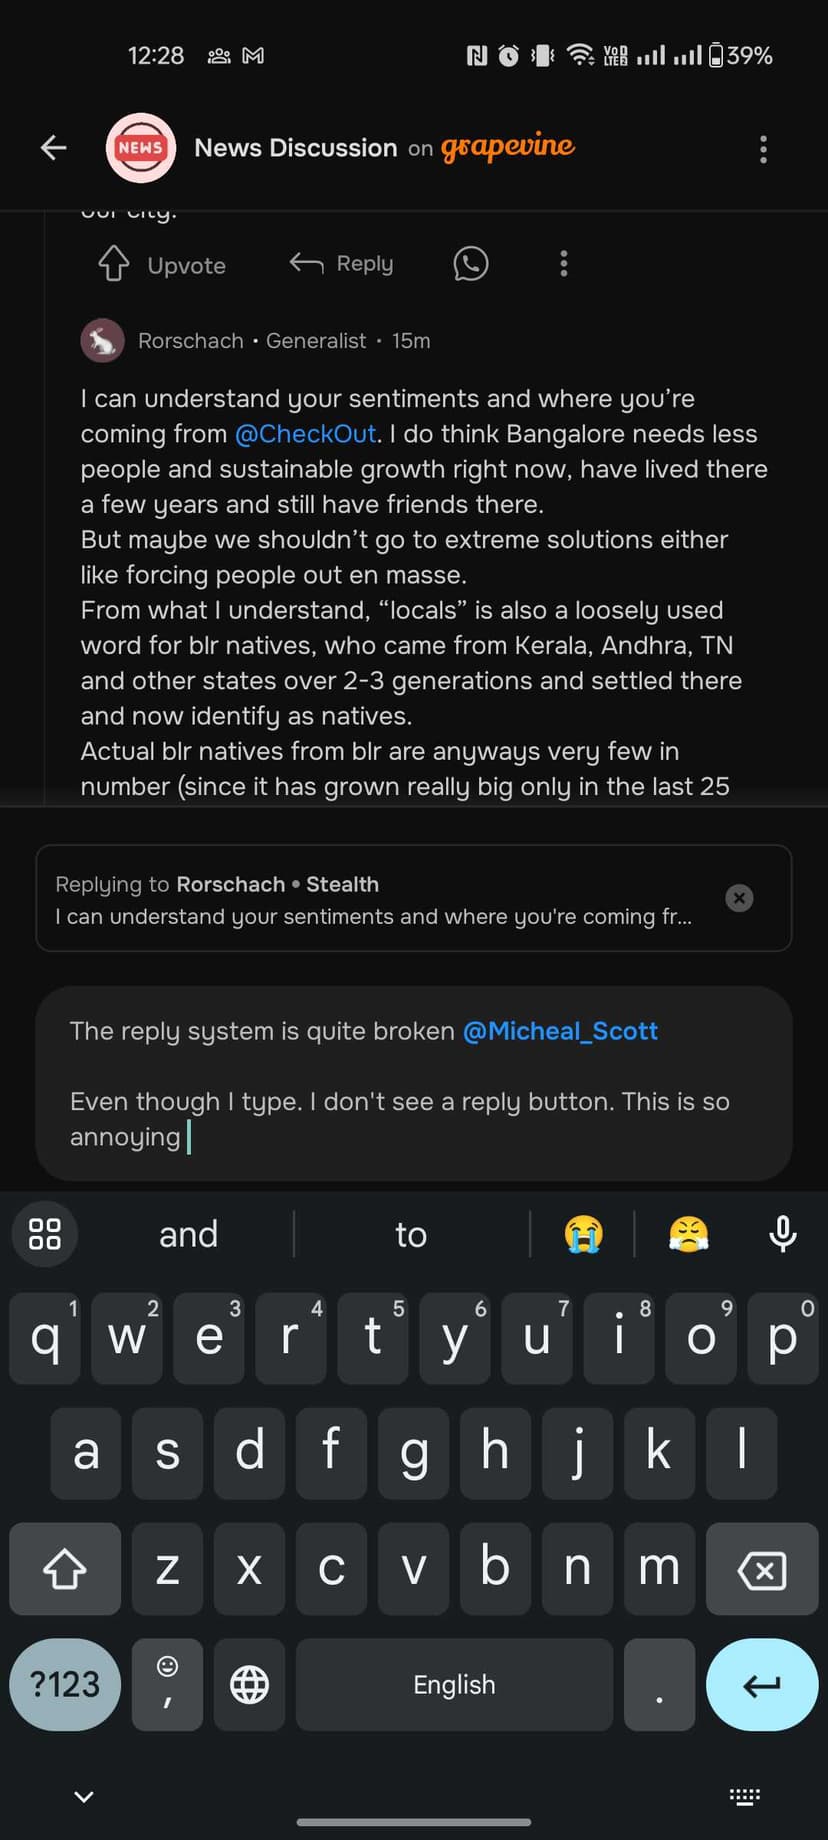
Task: Tap the globe key to switch language
Action: (248, 1685)
